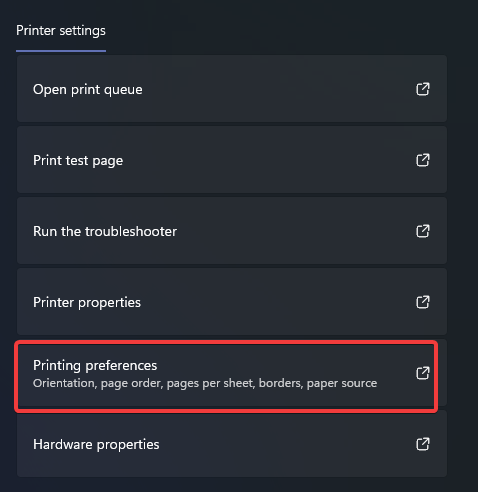Open Hardware properties
Screen dimensions: 478x492
point(232,444)
